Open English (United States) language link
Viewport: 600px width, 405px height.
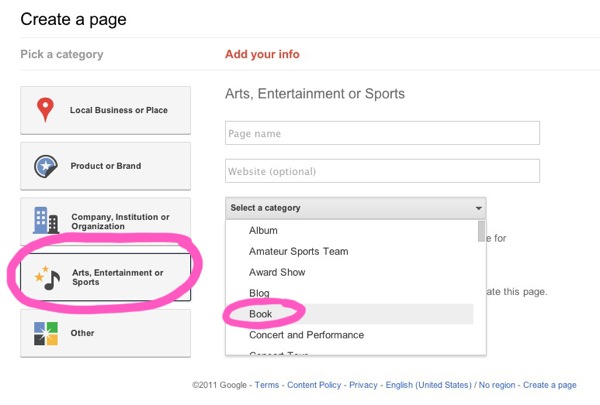tap(428, 385)
